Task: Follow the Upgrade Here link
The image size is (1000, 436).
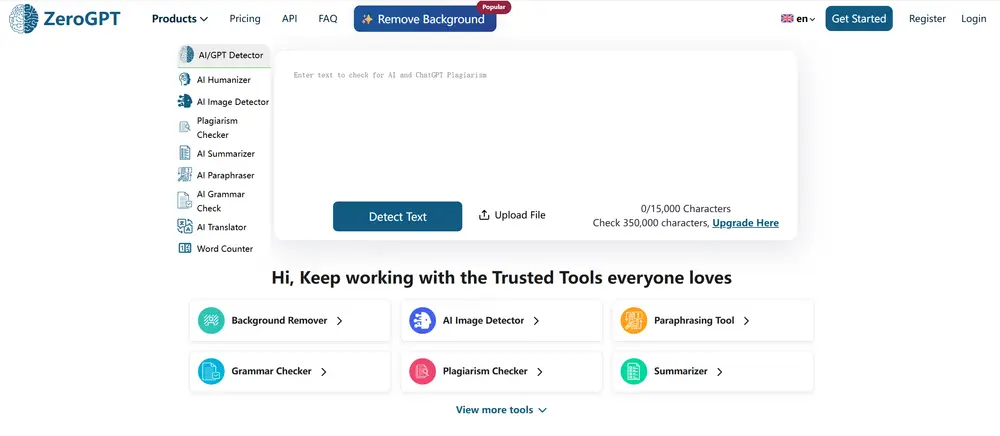Action: (x=746, y=223)
